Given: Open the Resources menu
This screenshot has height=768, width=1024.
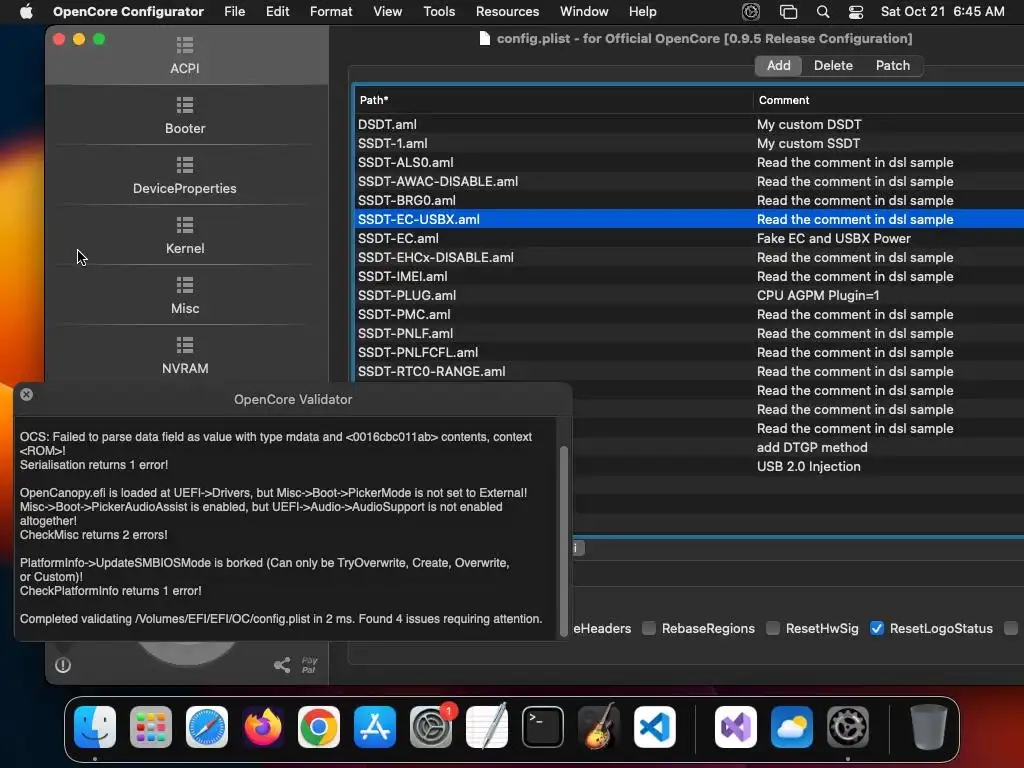Looking at the screenshot, I should click(507, 12).
